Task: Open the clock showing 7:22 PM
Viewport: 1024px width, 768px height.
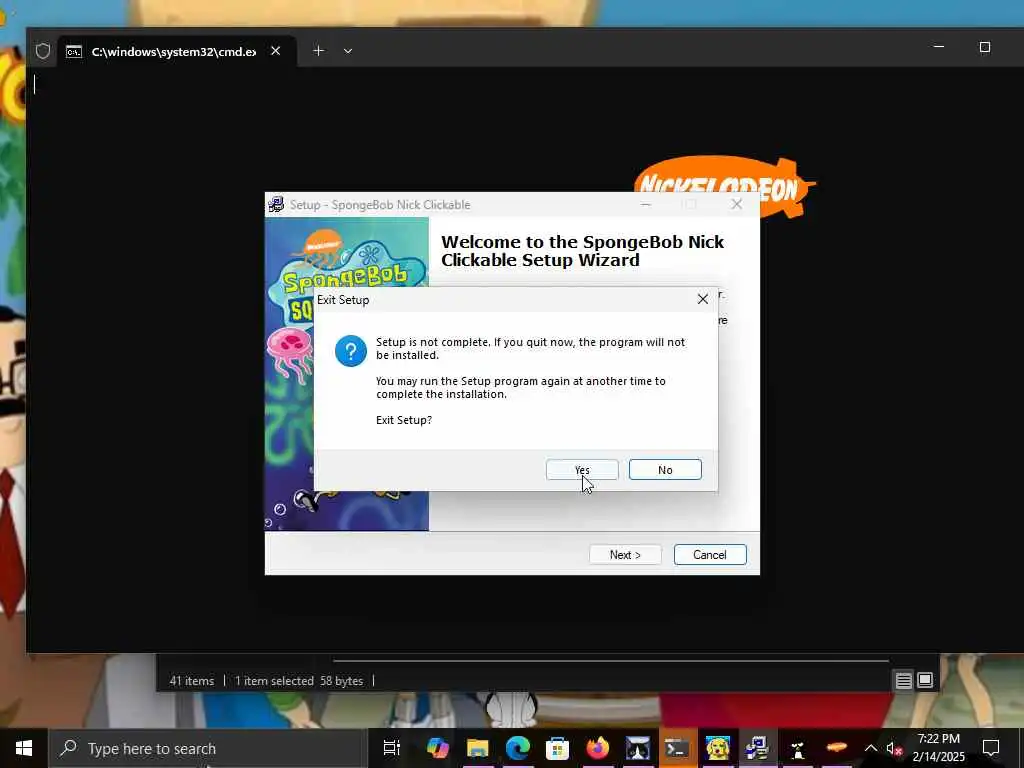Action: tap(938, 748)
